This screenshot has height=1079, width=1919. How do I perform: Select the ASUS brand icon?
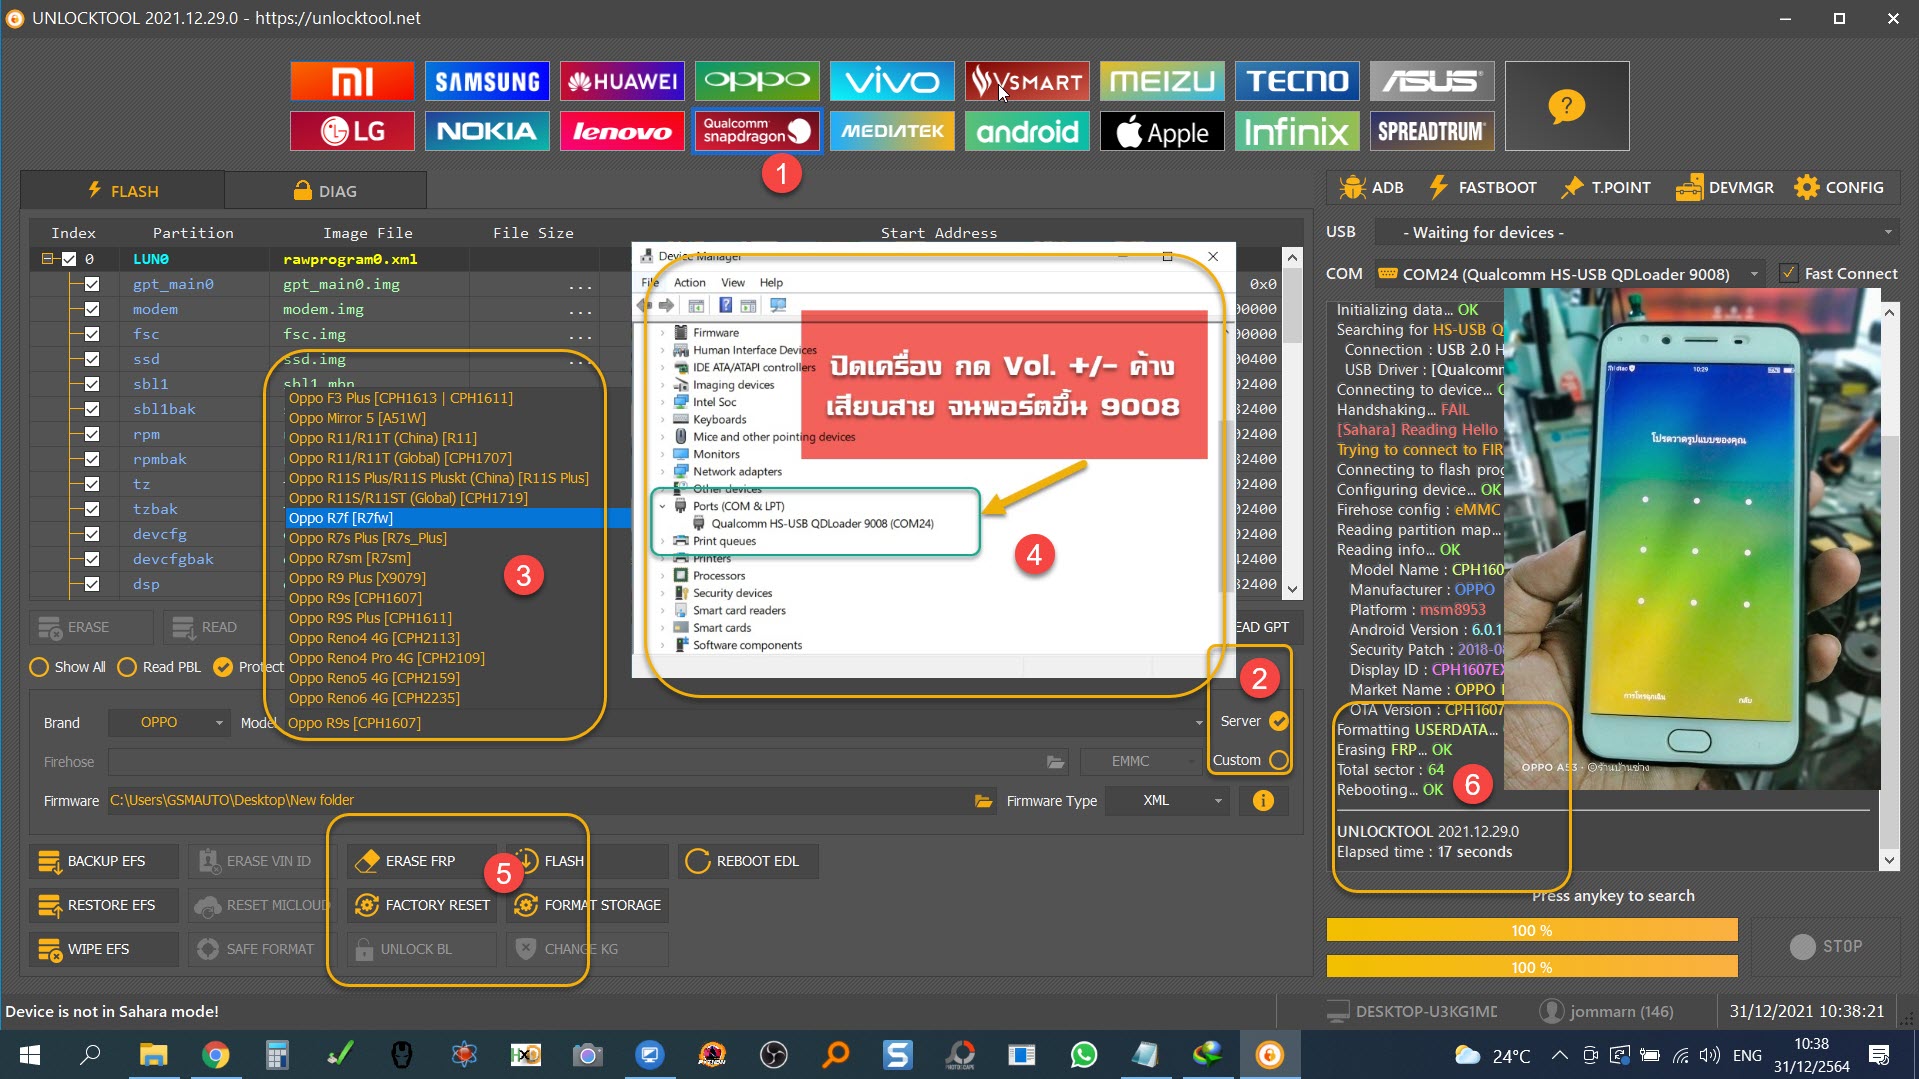(x=1432, y=81)
